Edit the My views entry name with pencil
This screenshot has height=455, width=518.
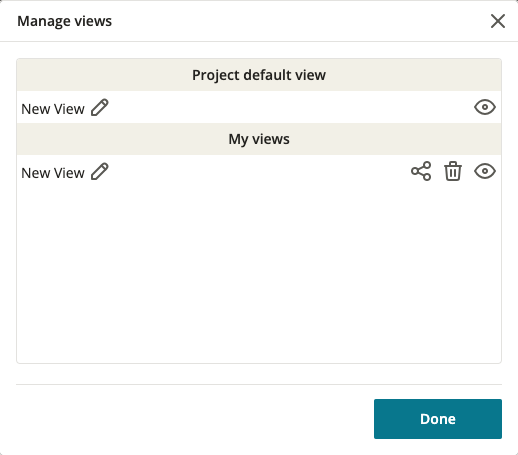(100, 171)
